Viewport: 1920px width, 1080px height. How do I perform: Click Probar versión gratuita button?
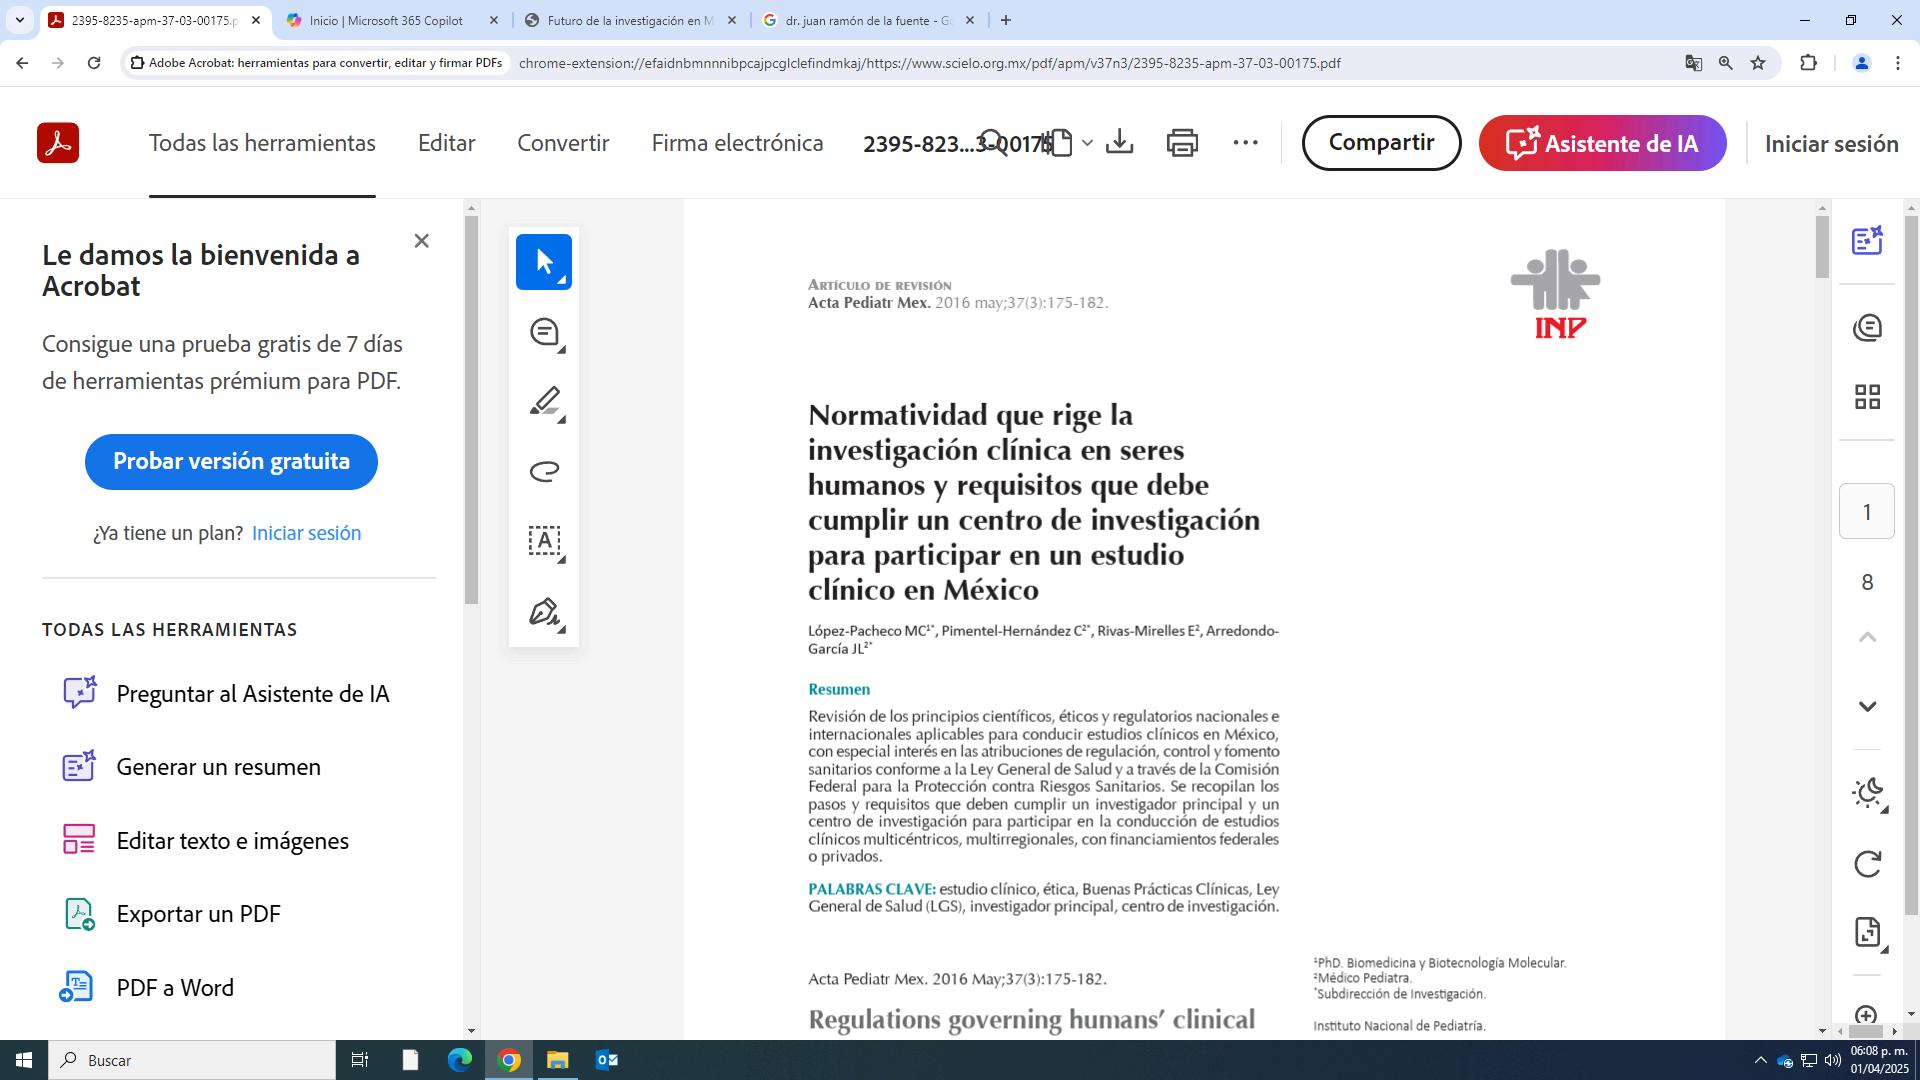(231, 461)
